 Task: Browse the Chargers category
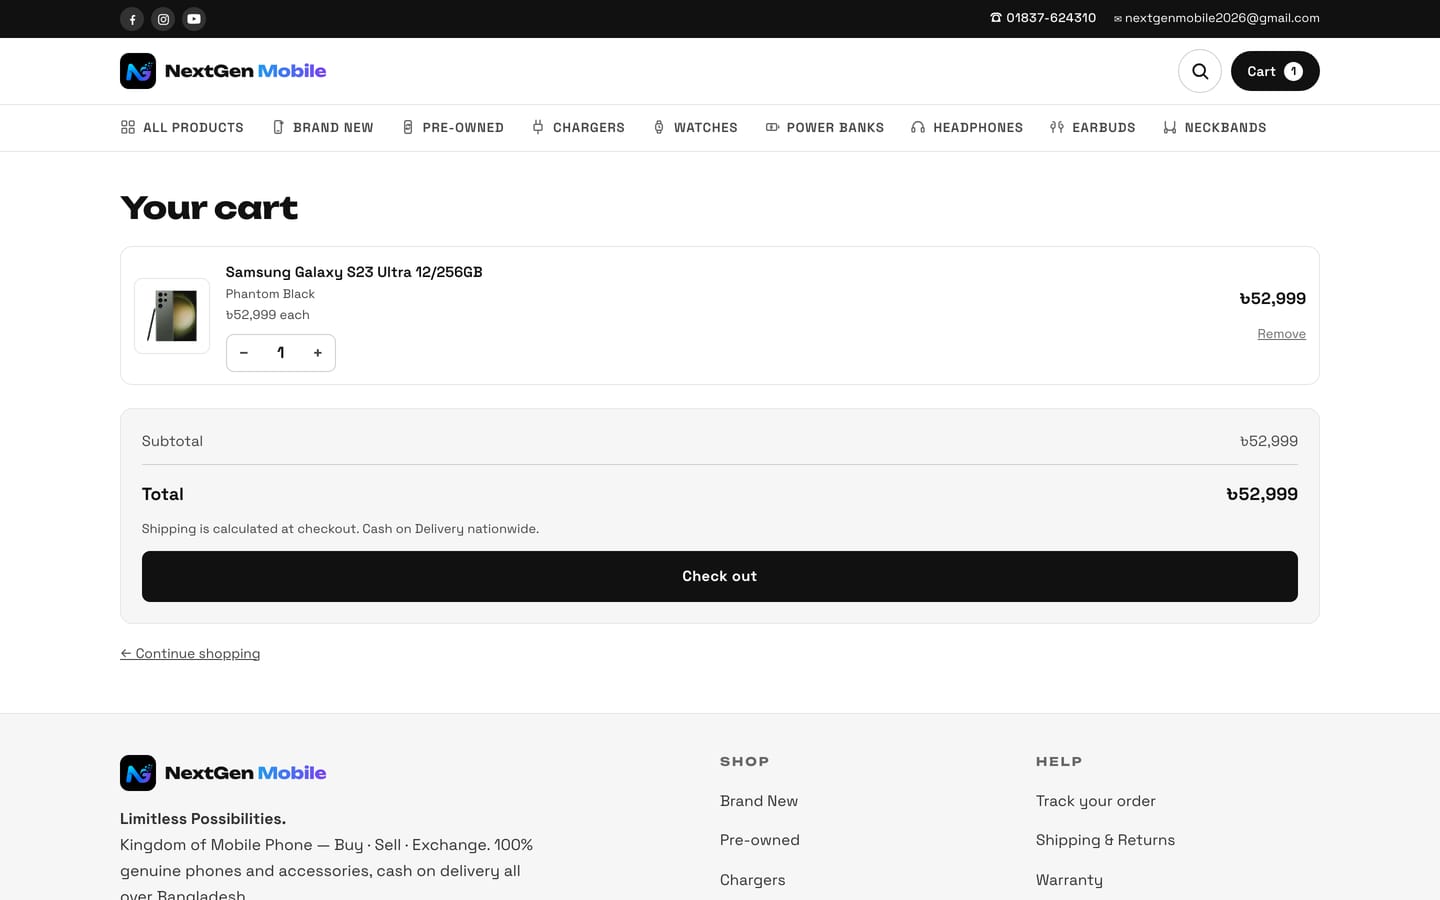pyautogui.click(x=578, y=127)
